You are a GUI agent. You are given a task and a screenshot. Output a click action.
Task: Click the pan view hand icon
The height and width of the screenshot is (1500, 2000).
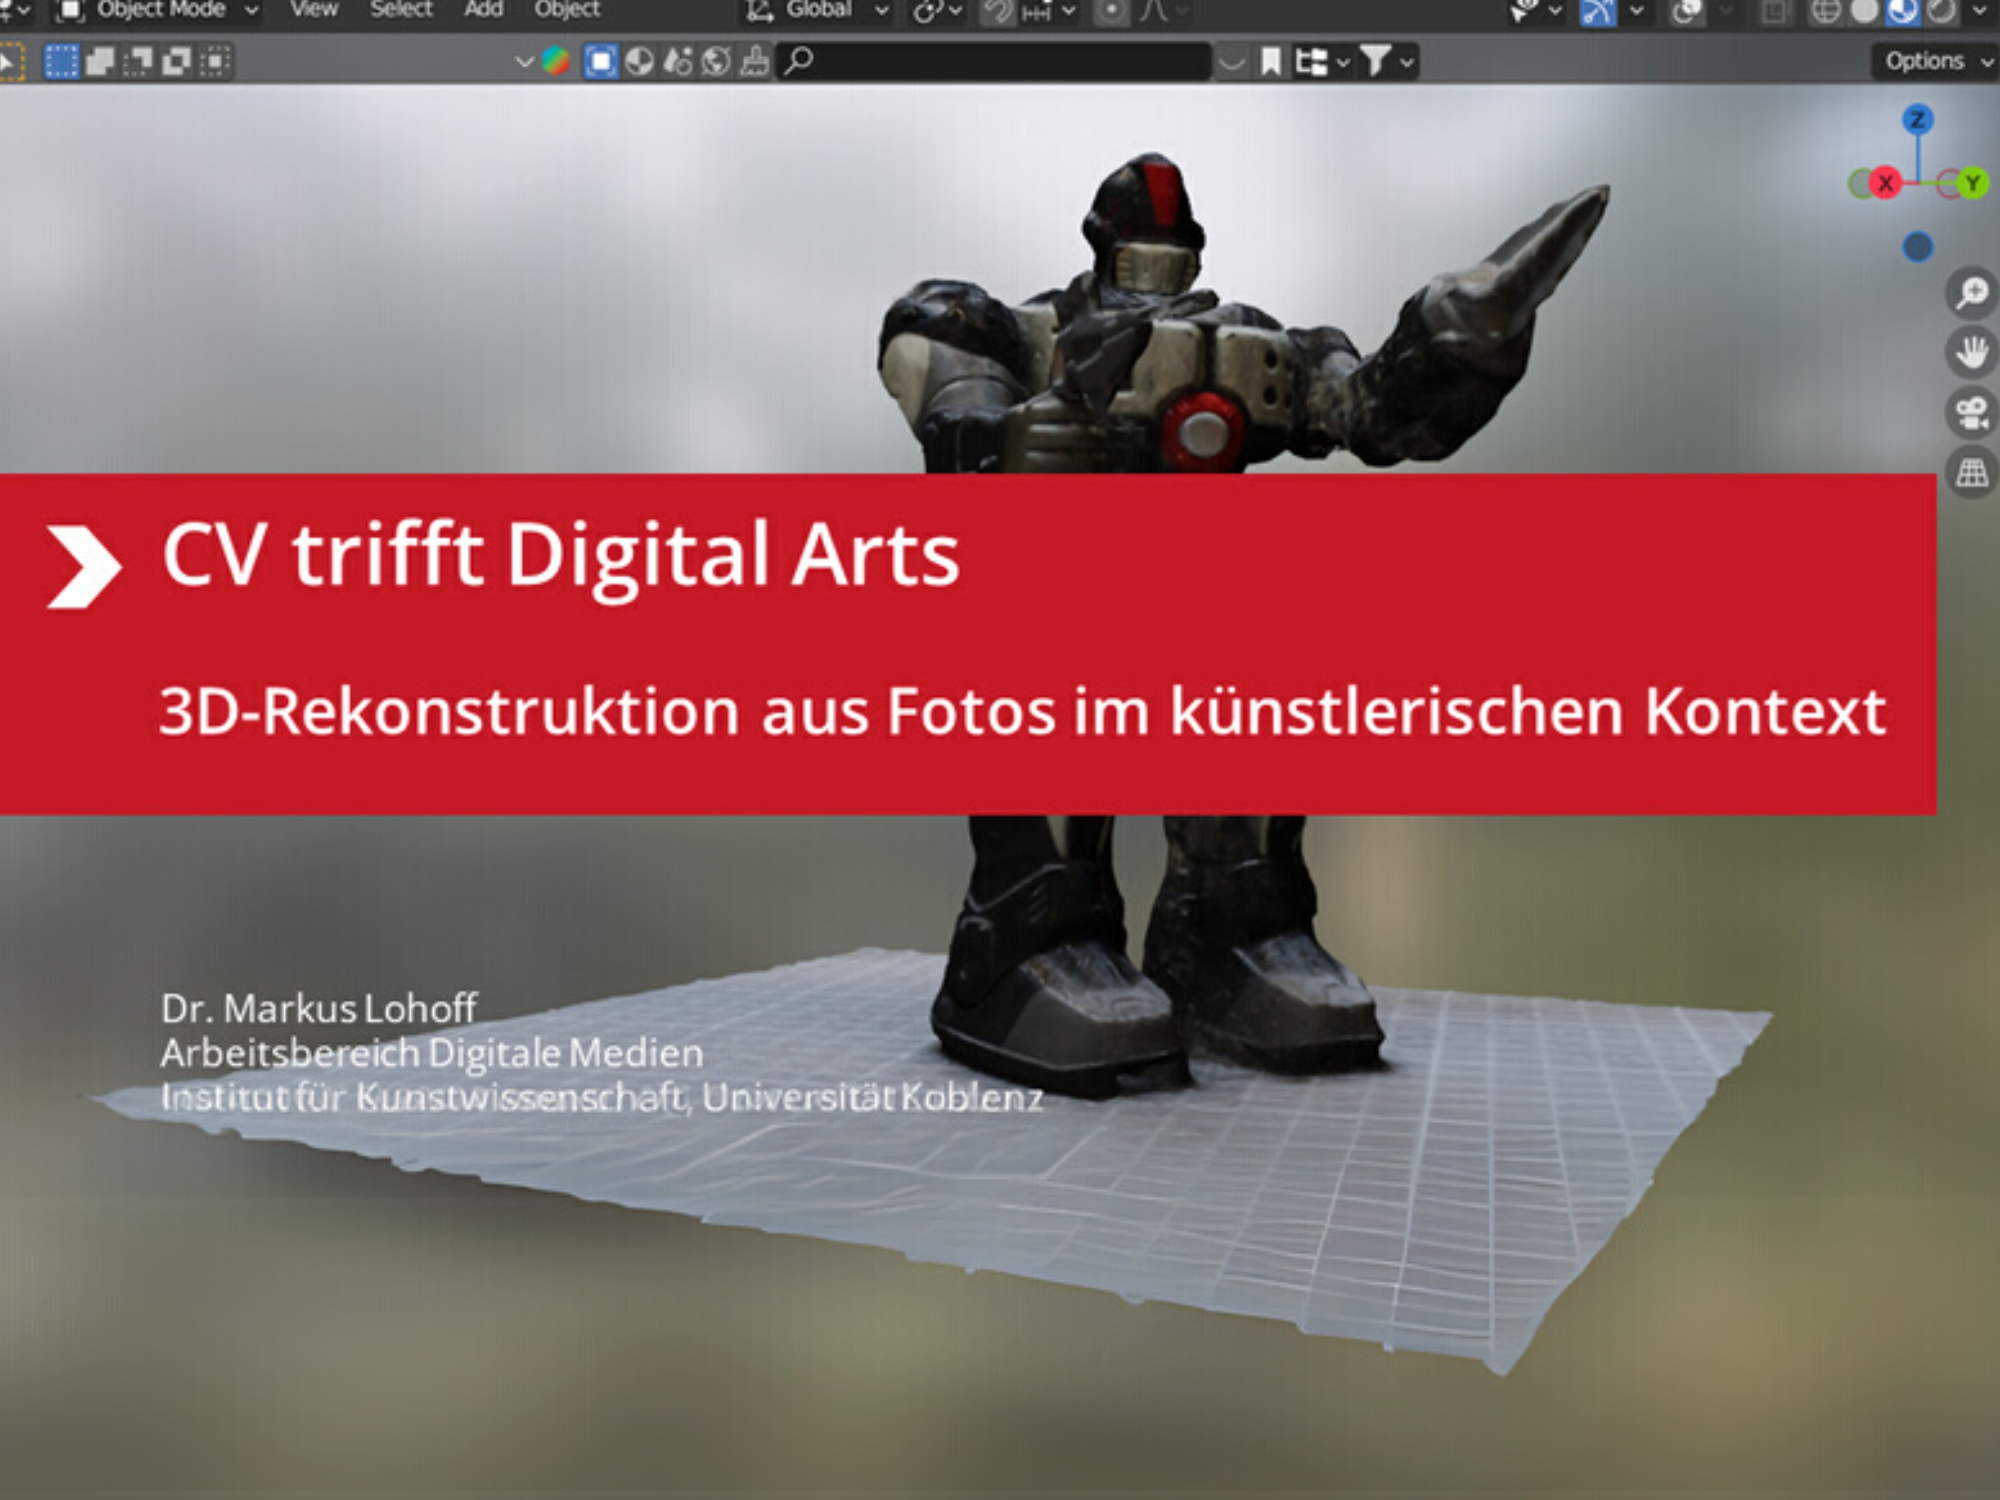click(x=1972, y=352)
